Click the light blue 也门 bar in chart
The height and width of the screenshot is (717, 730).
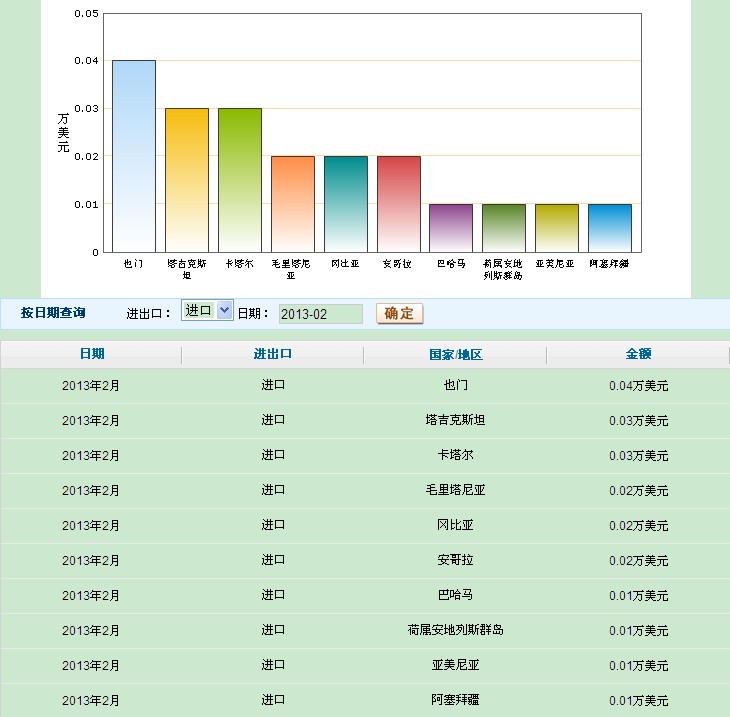[x=133, y=155]
